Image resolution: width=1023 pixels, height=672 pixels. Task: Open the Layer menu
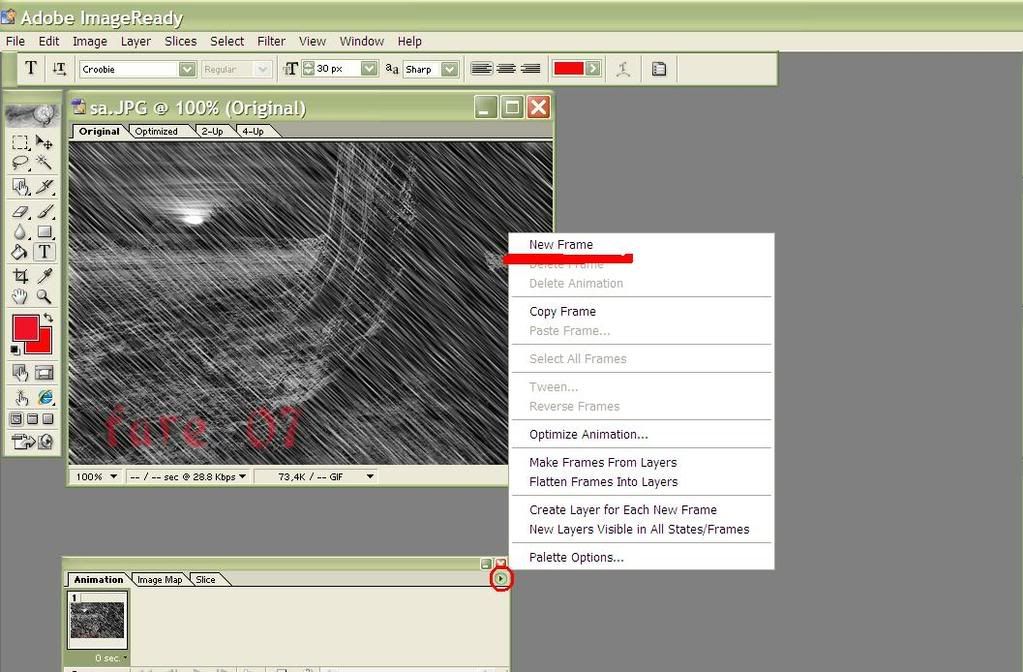coord(136,41)
